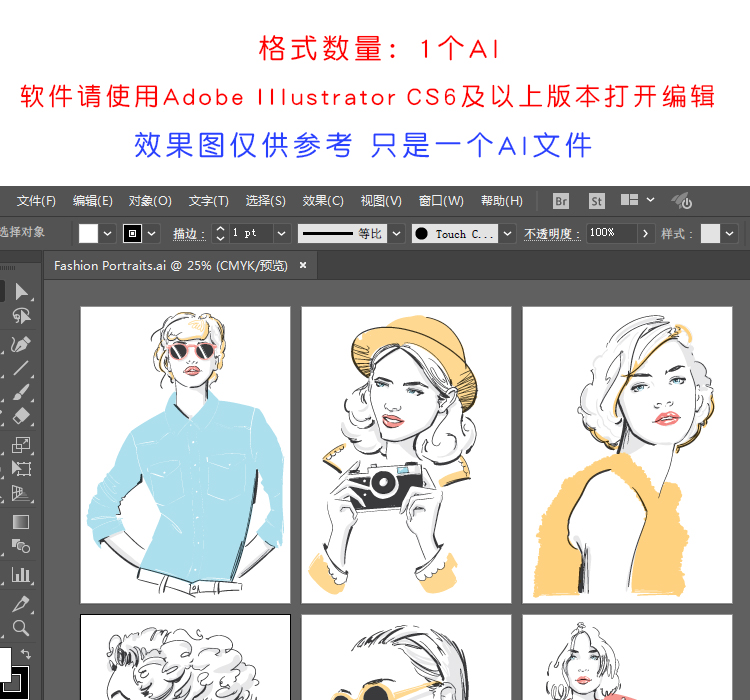Select the Zoom magnifier tool
The height and width of the screenshot is (700, 750).
(21, 628)
